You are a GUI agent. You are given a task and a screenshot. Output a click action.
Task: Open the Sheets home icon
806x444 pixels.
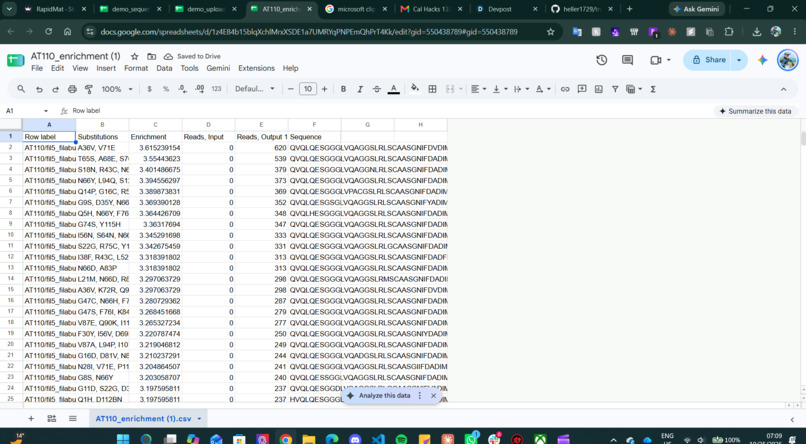pos(15,61)
